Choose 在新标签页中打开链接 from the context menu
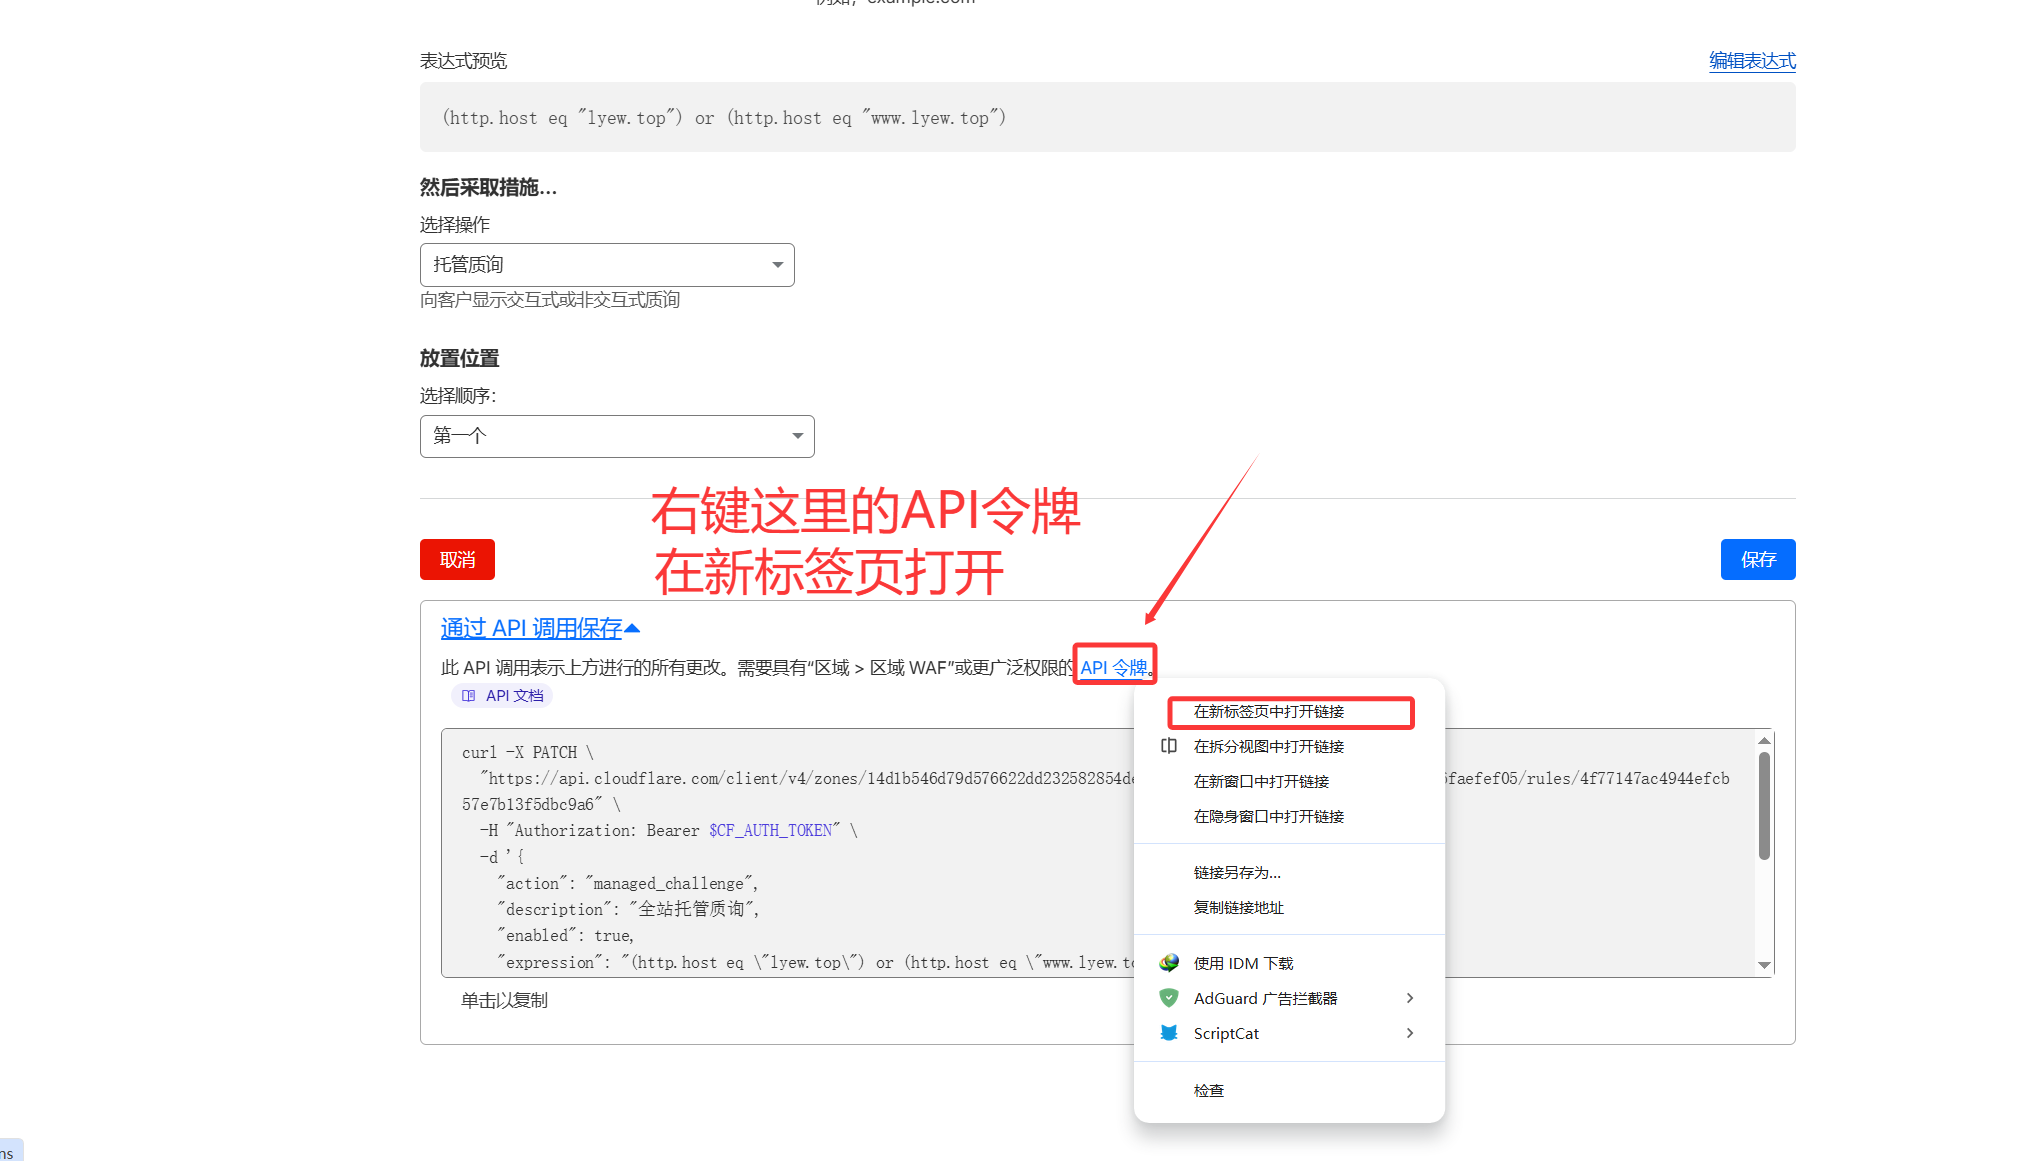 pos(1289,712)
